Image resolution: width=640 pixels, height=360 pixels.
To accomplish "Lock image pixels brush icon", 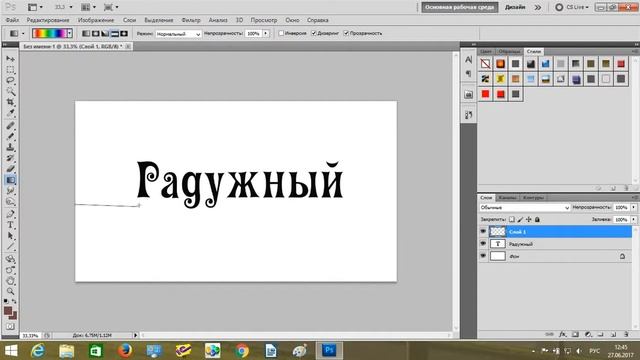I will [x=520, y=220].
